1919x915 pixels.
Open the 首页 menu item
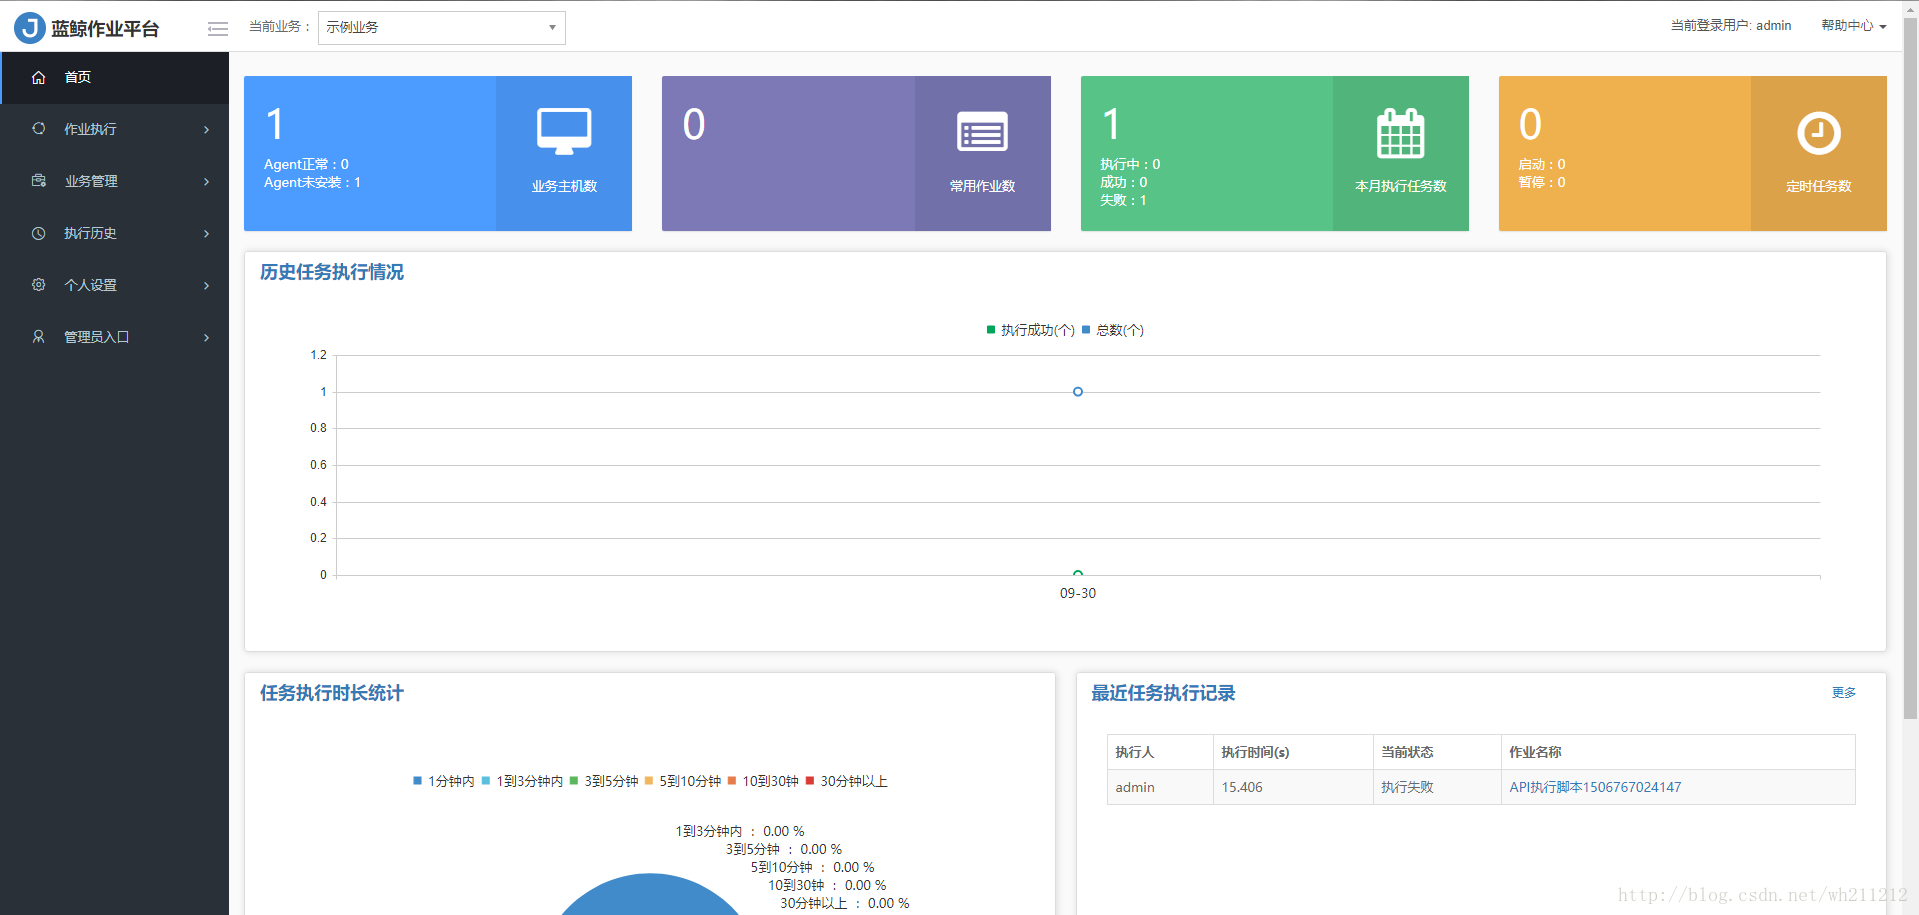(x=115, y=77)
